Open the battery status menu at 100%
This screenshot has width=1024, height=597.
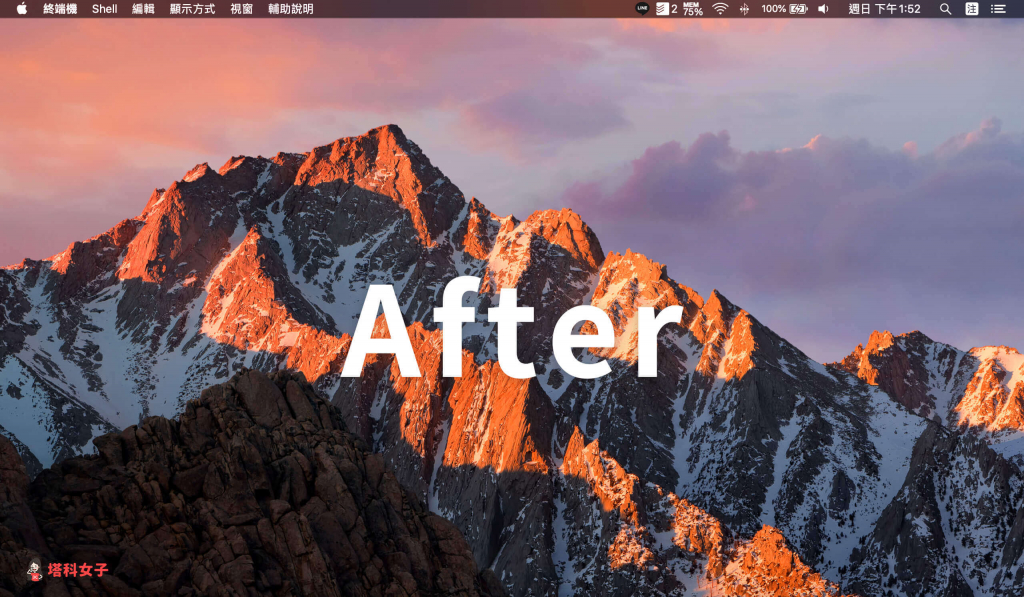click(x=784, y=8)
